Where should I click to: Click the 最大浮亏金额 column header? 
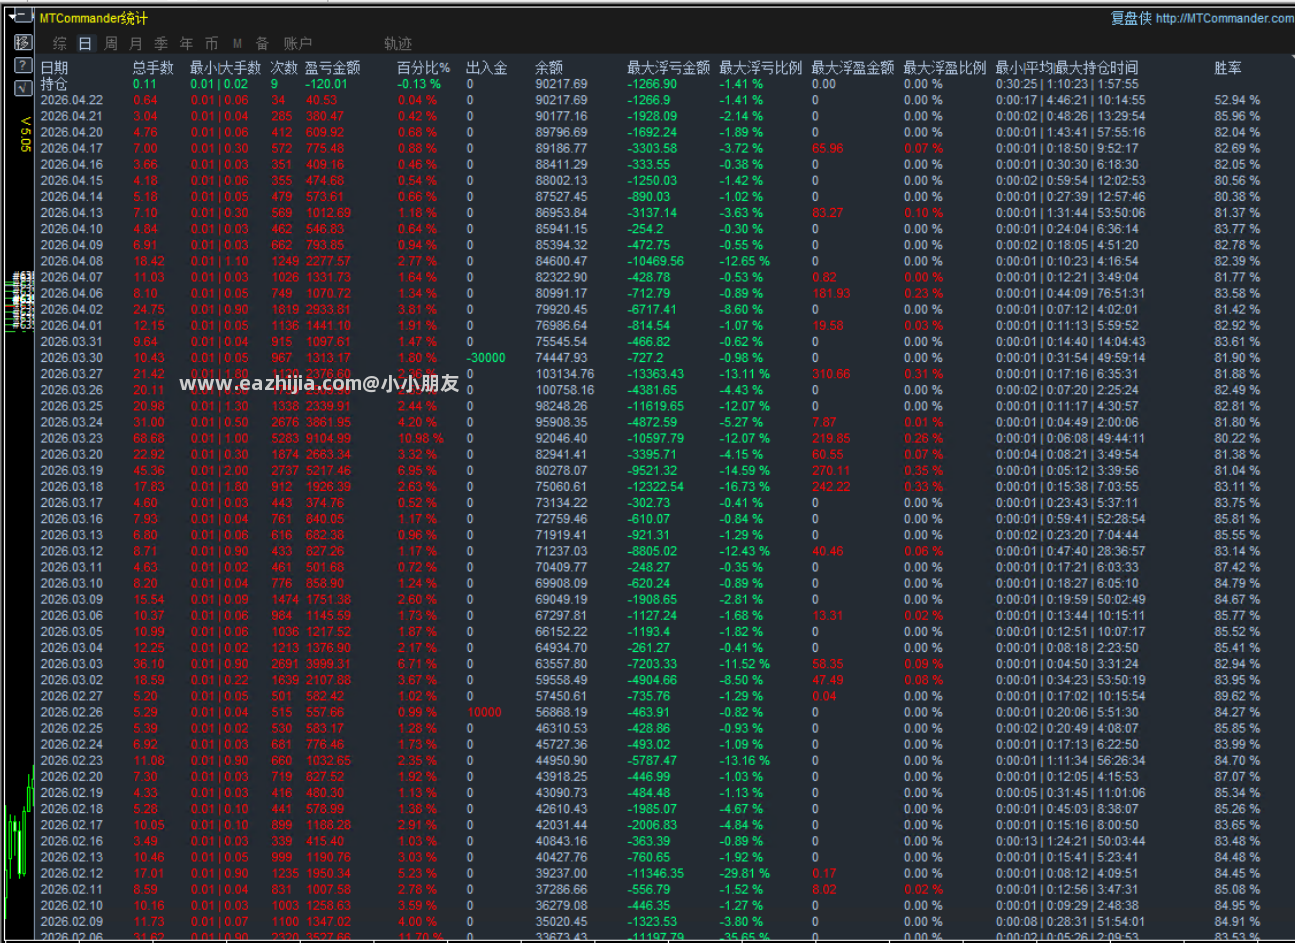(x=668, y=68)
